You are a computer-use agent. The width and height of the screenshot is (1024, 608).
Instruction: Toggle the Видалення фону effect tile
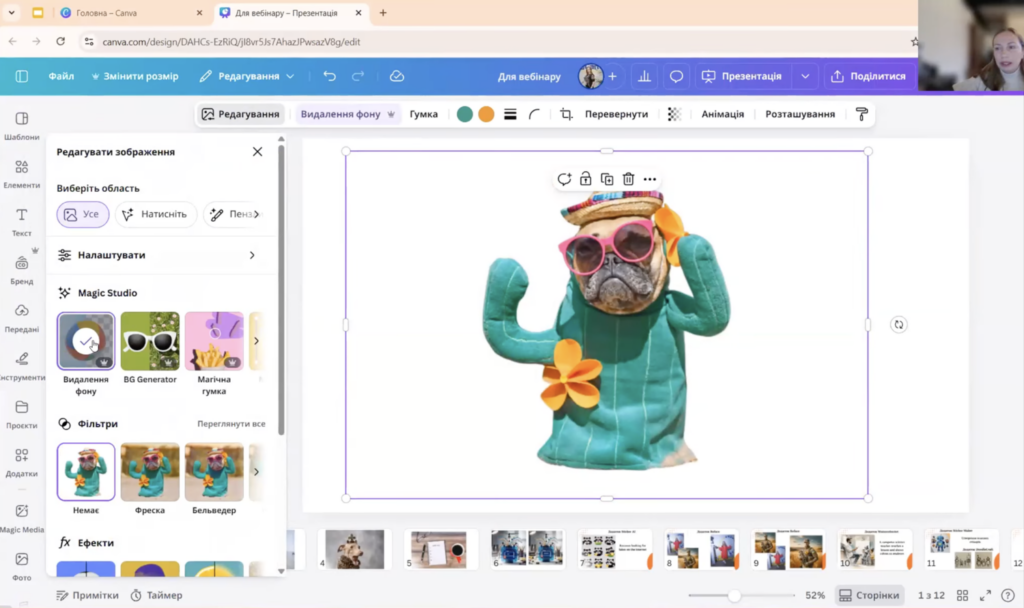[x=86, y=341]
